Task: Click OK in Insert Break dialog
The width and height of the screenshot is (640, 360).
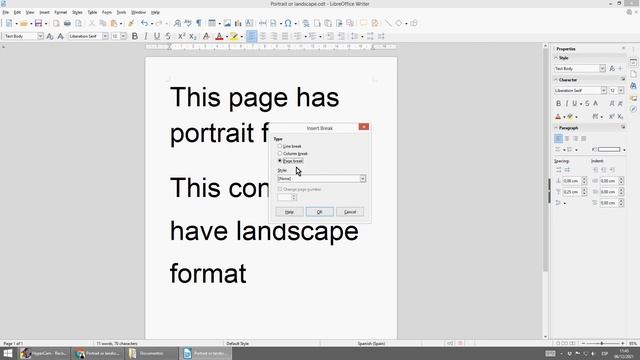Action: (320, 212)
